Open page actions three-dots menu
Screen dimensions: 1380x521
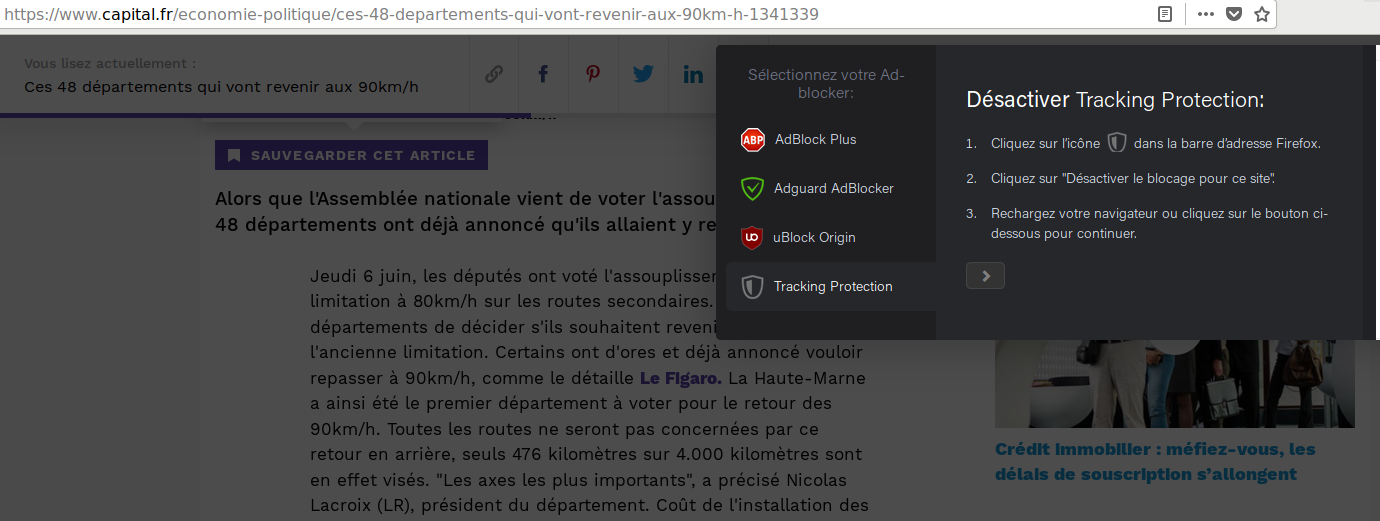(x=1206, y=15)
